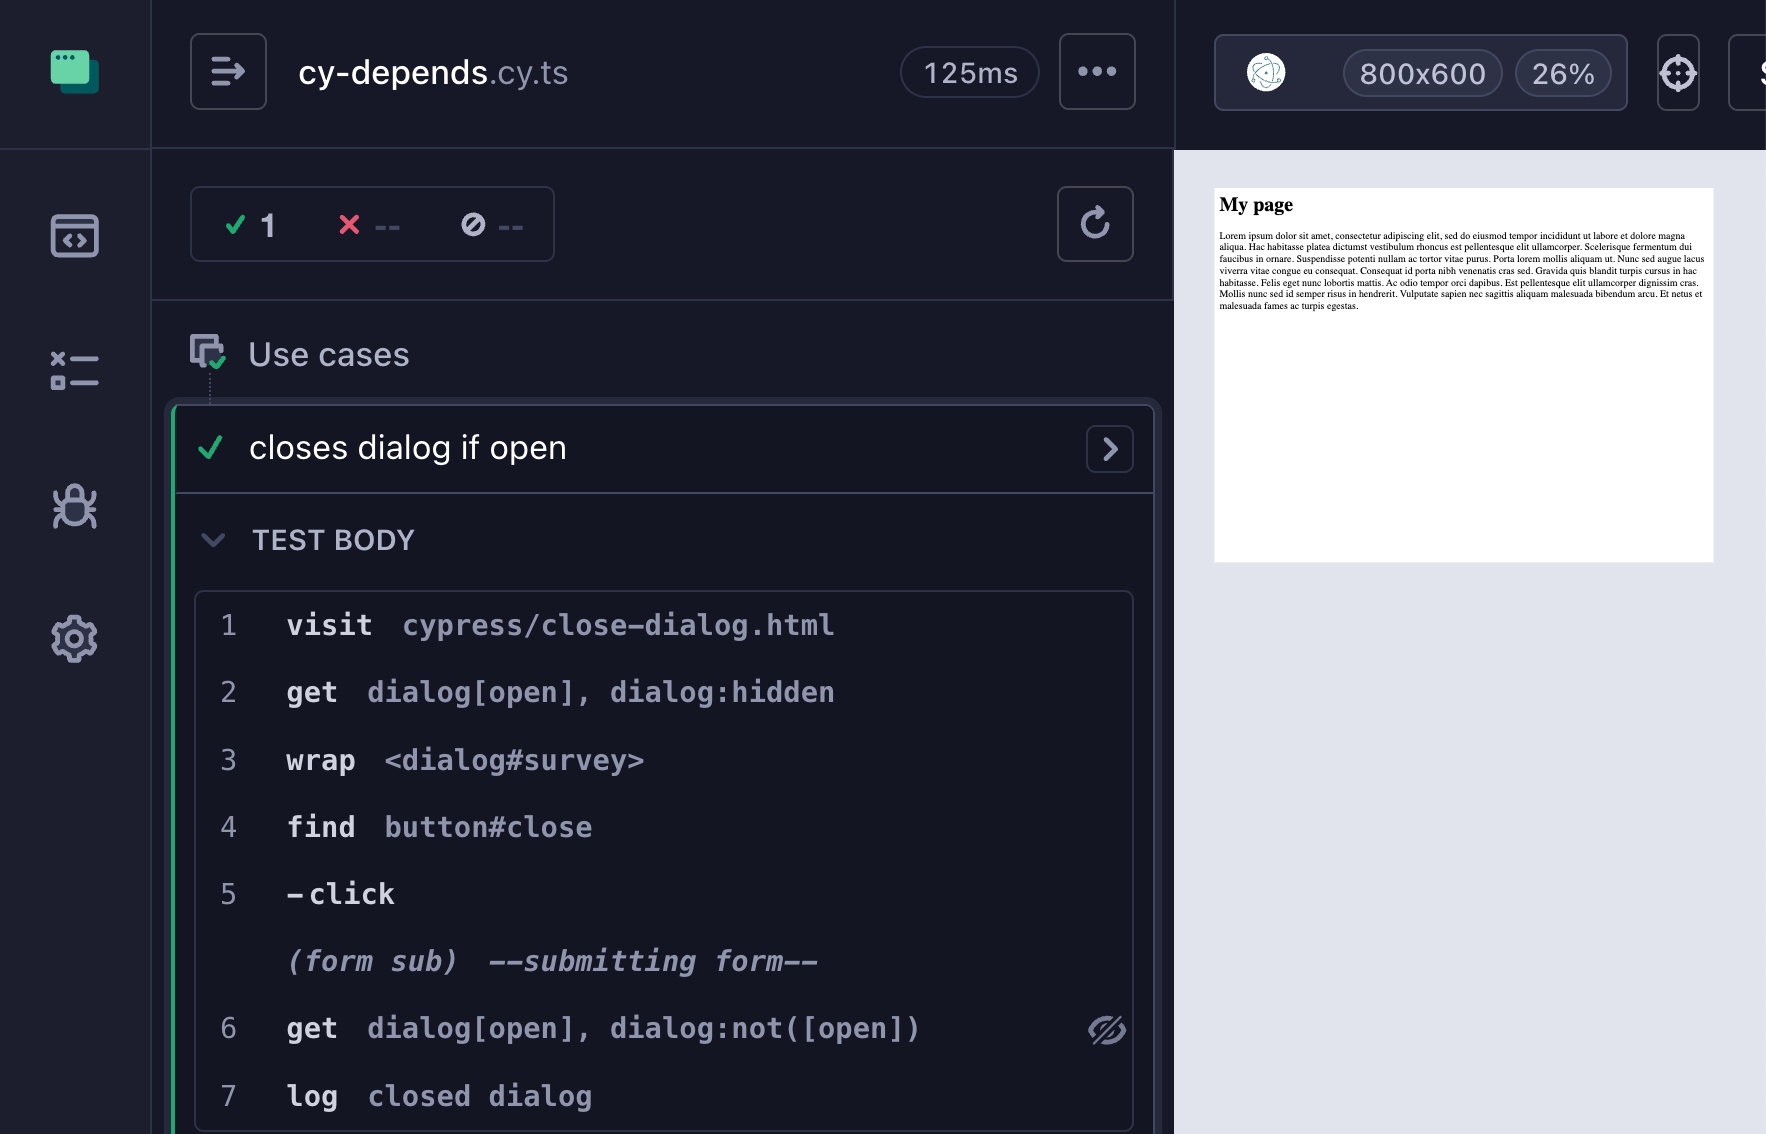Click the 125ms duration badge

click(970, 73)
